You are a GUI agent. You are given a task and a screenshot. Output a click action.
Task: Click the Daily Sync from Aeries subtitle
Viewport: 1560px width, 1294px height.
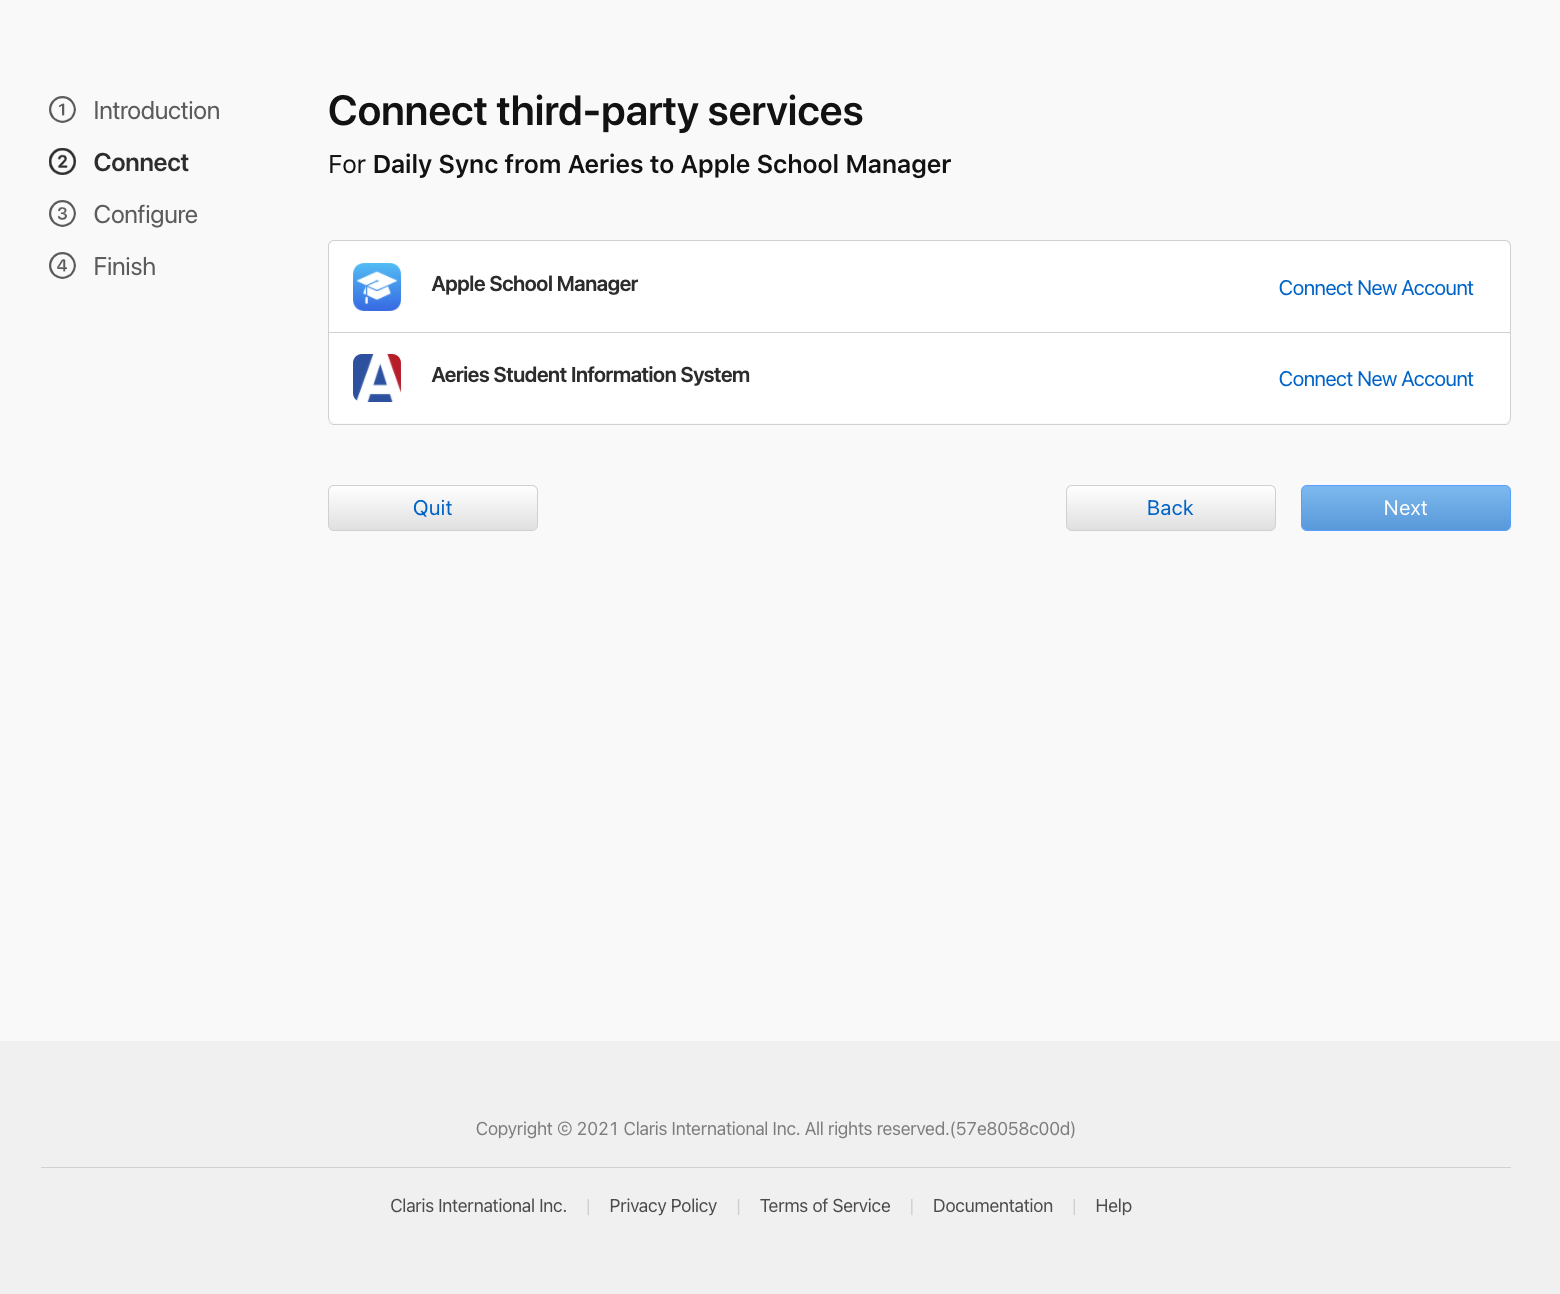(640, 164)
